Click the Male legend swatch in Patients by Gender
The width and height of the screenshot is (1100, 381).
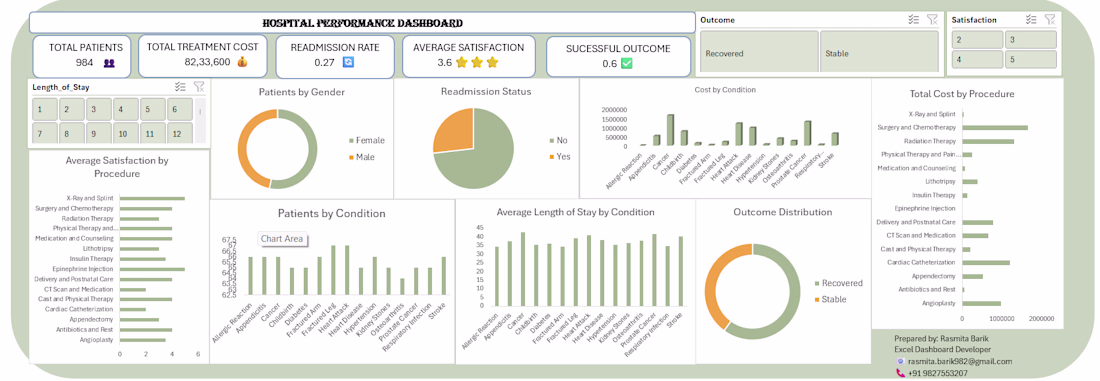(x=351, y=157)
